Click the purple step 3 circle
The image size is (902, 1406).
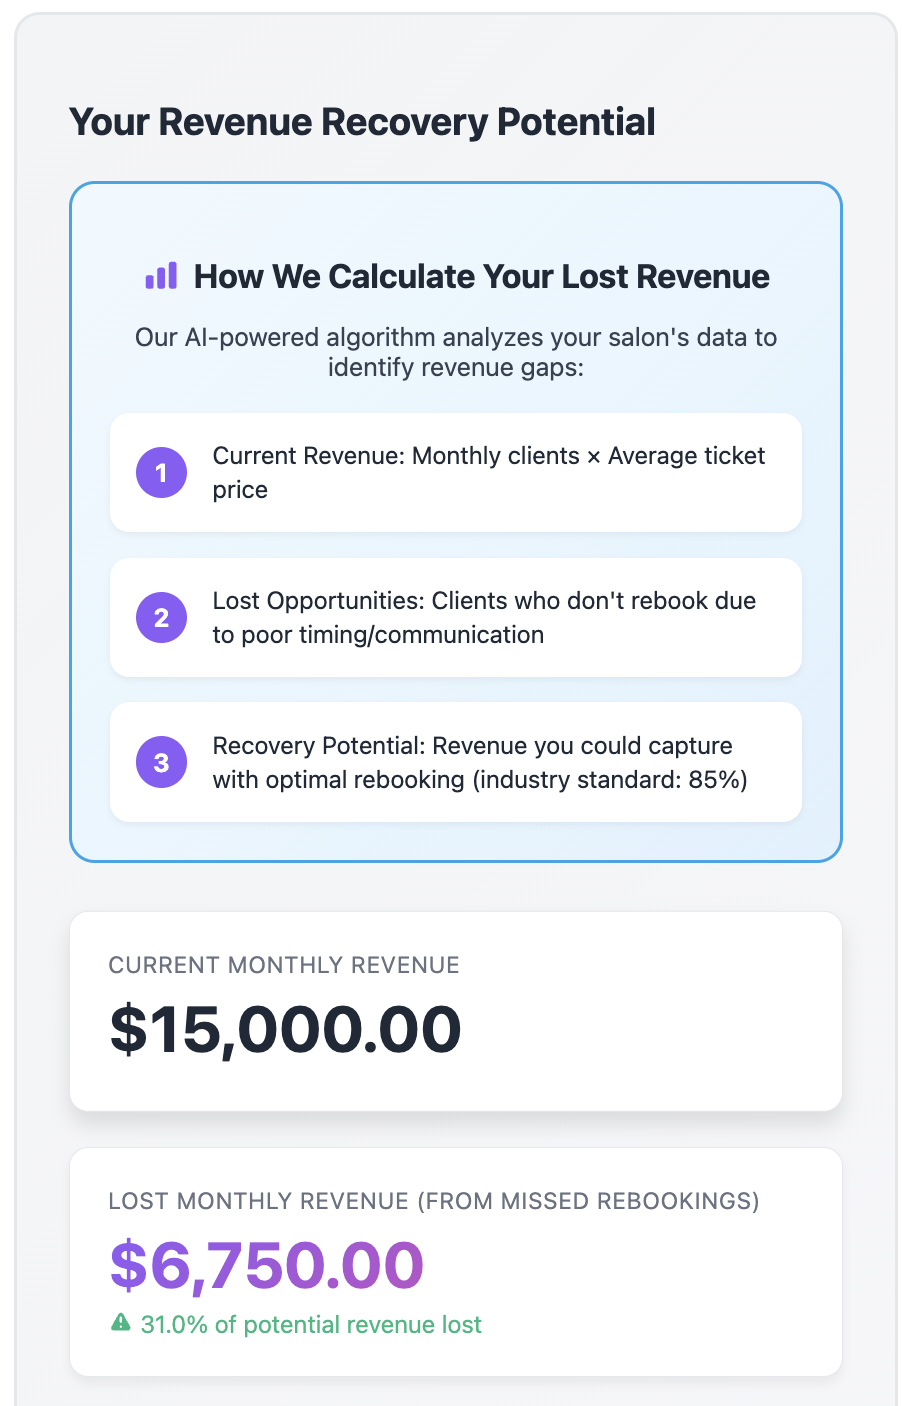(161, 763)
